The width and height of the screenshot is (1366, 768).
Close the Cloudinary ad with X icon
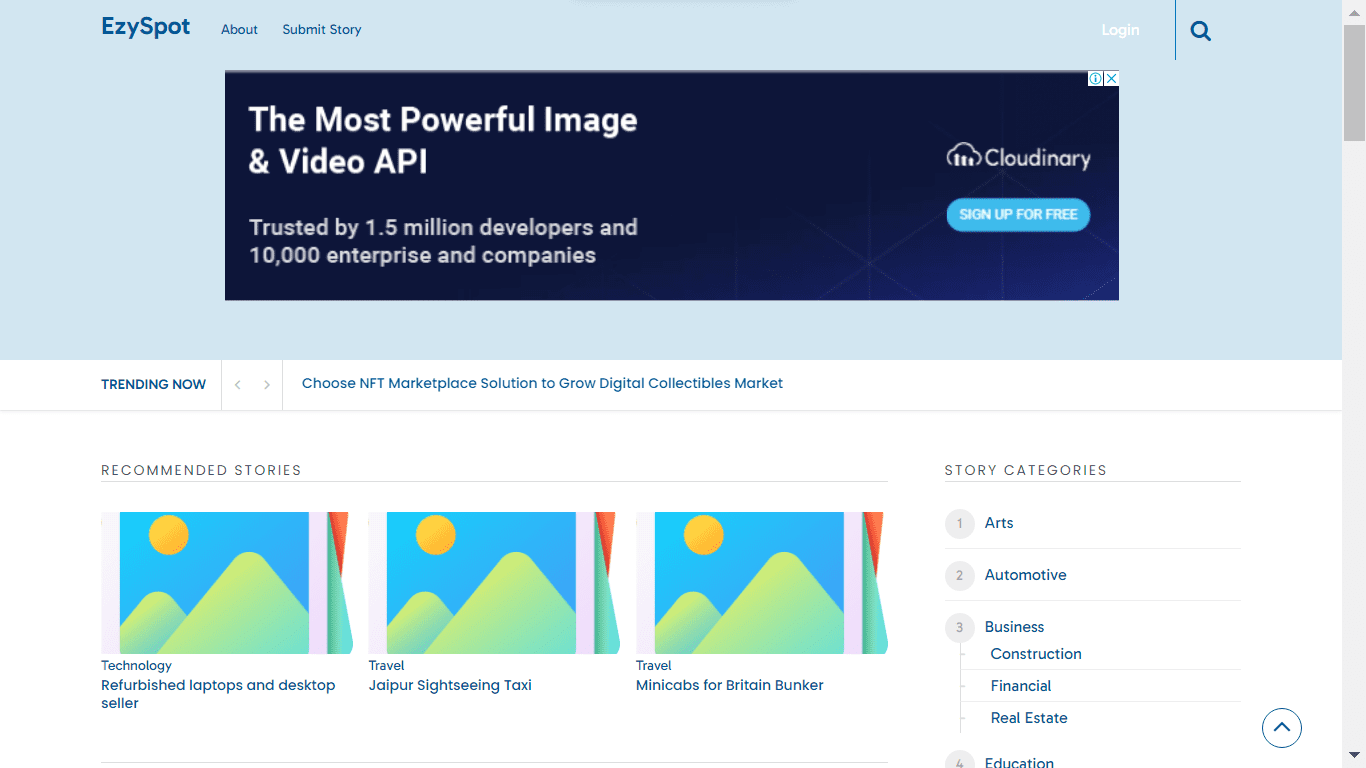tap(1111, 78)
